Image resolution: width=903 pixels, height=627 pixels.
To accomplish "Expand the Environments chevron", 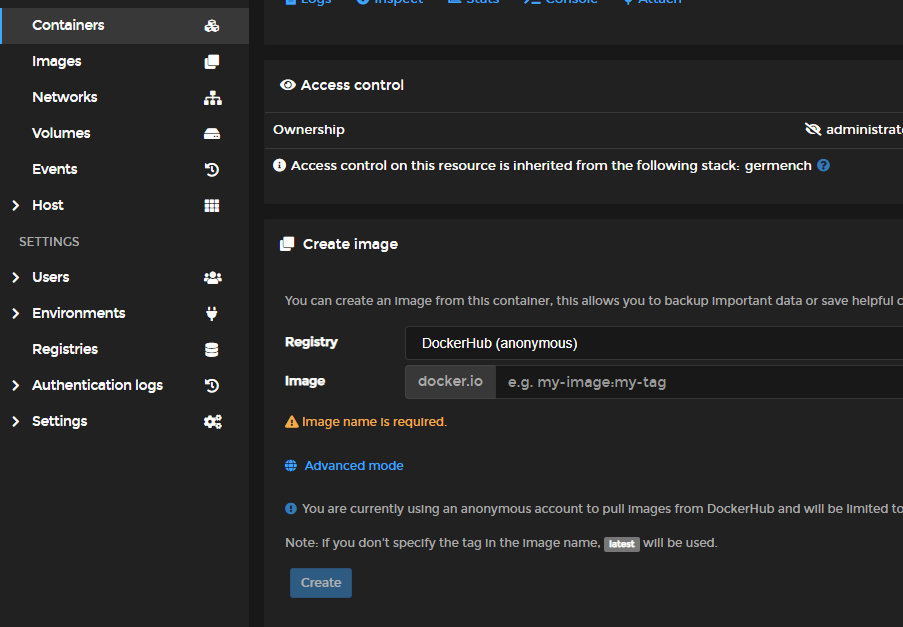I will pos(16,313).
